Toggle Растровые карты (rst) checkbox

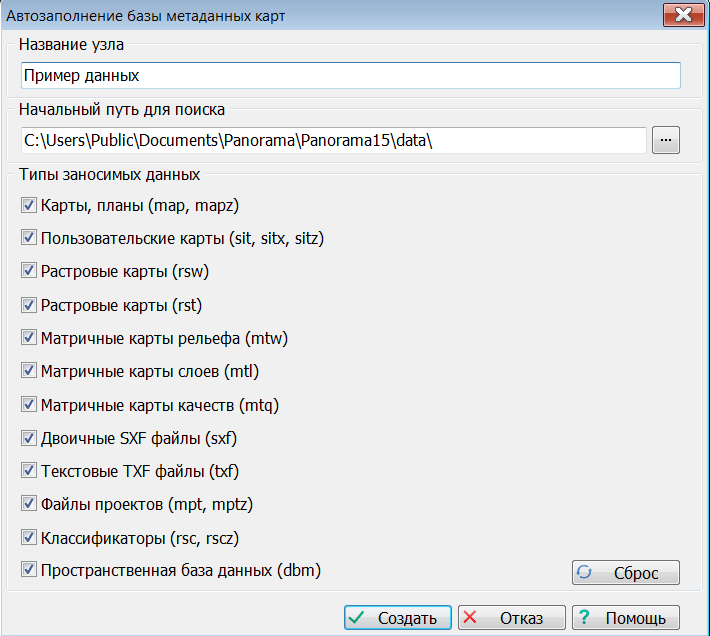[28, 305]
